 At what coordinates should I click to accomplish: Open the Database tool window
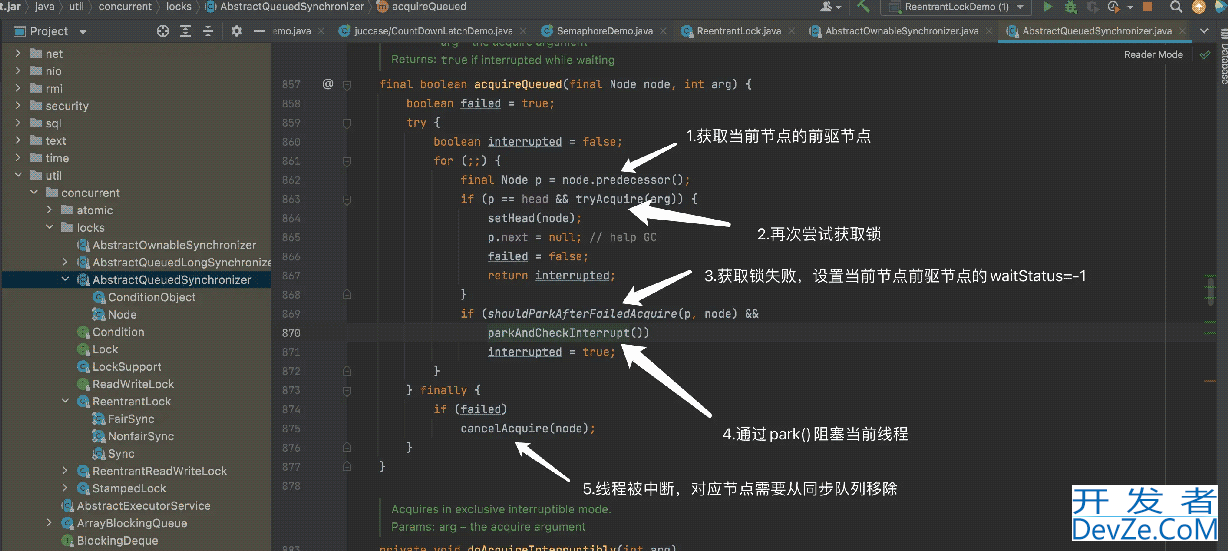[x=1221, y=62]
